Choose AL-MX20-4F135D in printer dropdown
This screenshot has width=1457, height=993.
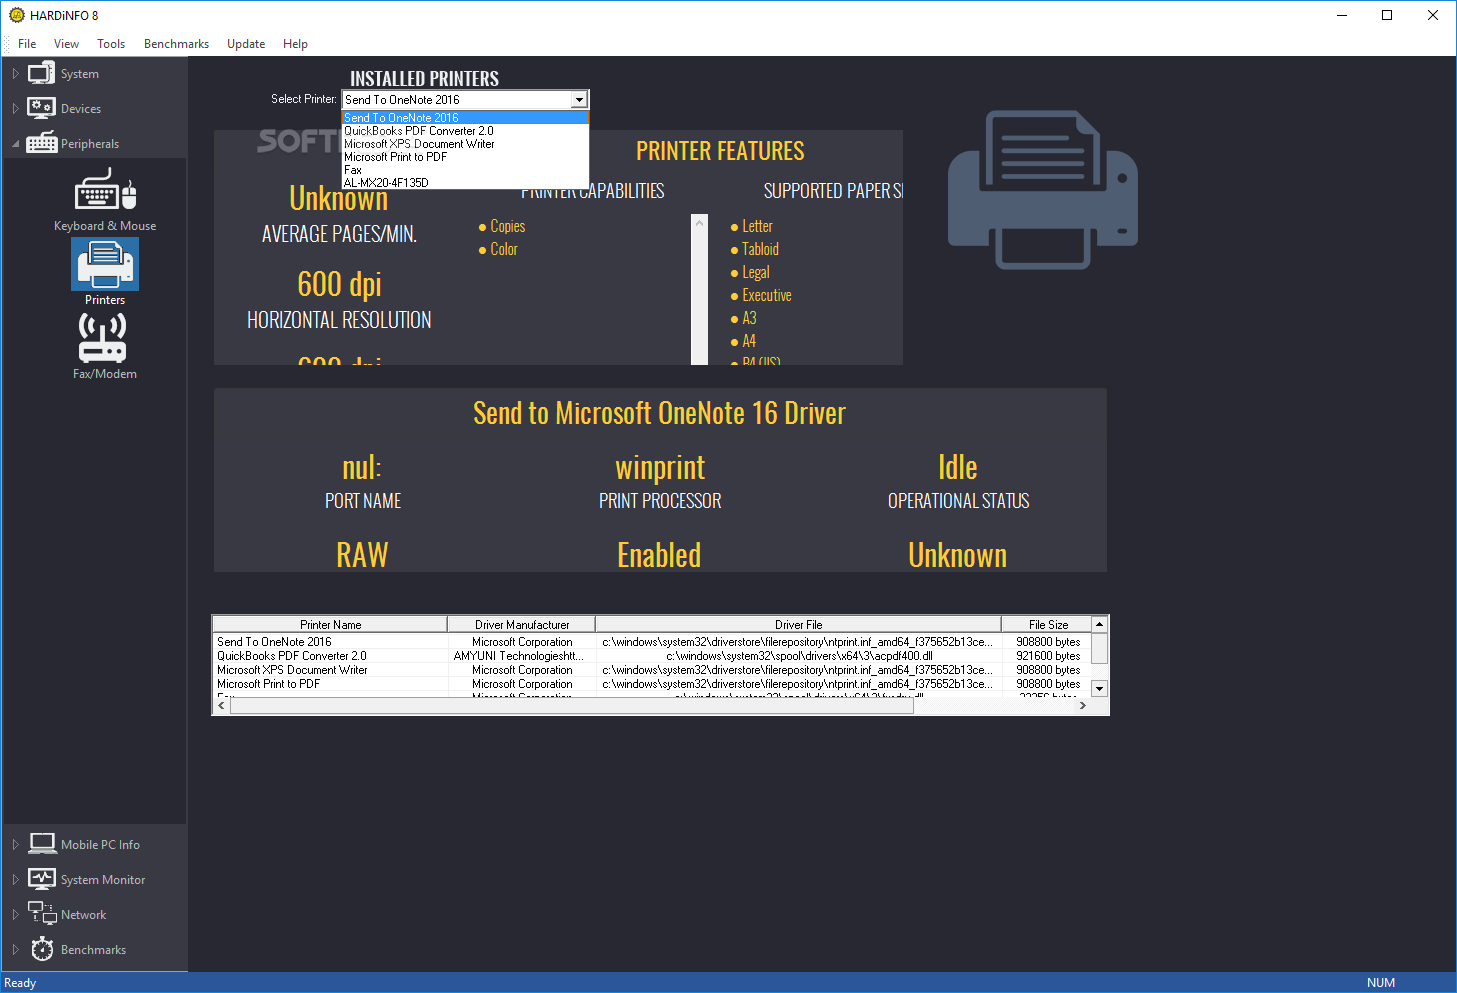(465, 183)
